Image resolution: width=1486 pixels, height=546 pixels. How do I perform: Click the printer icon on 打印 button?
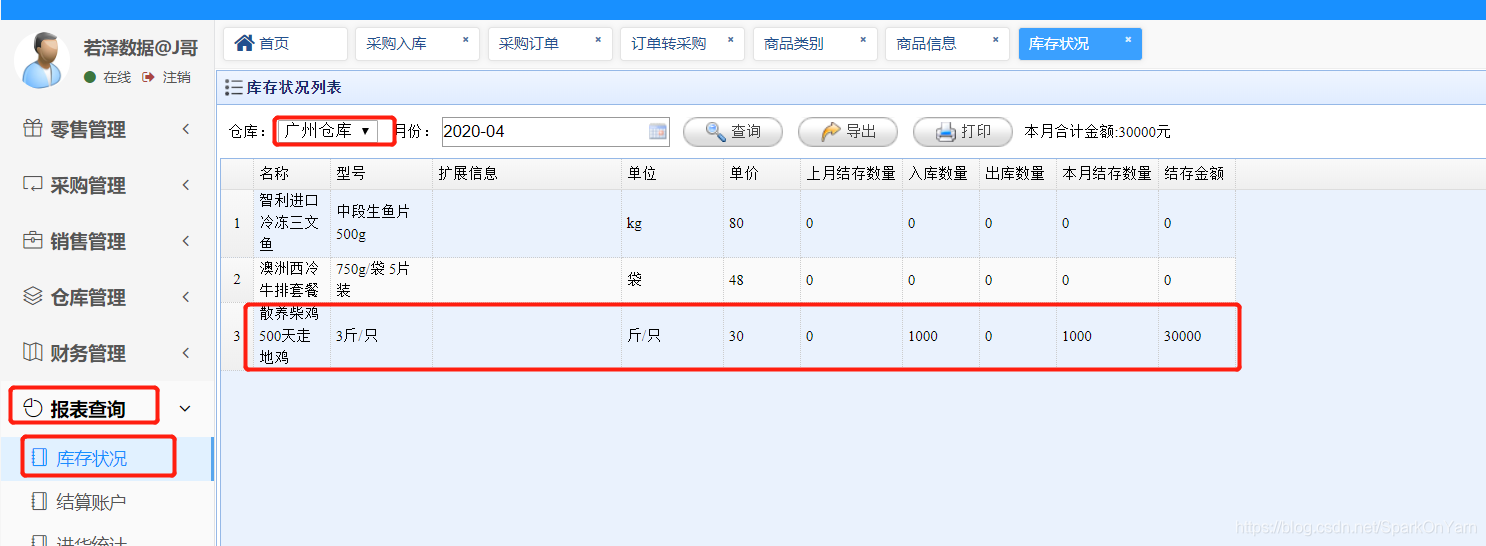tap(946, 131)
